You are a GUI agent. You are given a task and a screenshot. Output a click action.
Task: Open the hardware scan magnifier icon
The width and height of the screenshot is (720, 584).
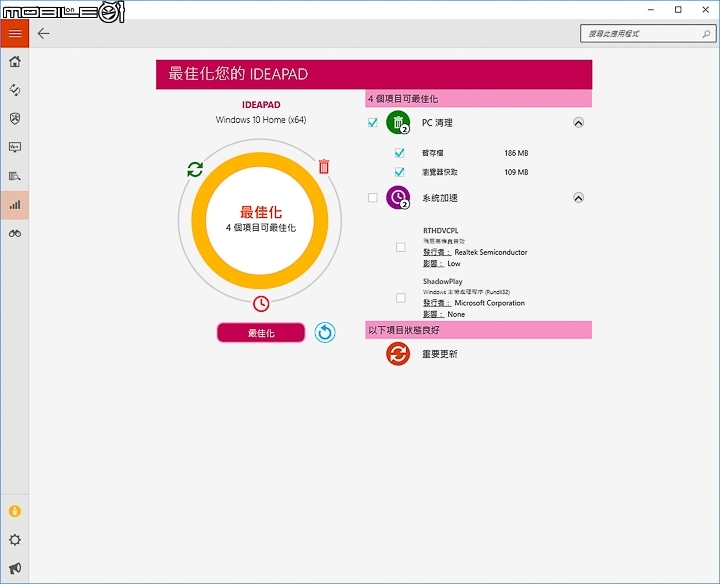tap(15, 176)
